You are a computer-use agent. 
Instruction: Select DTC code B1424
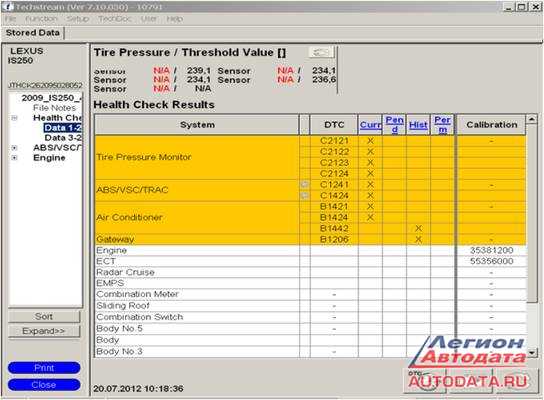334,218
